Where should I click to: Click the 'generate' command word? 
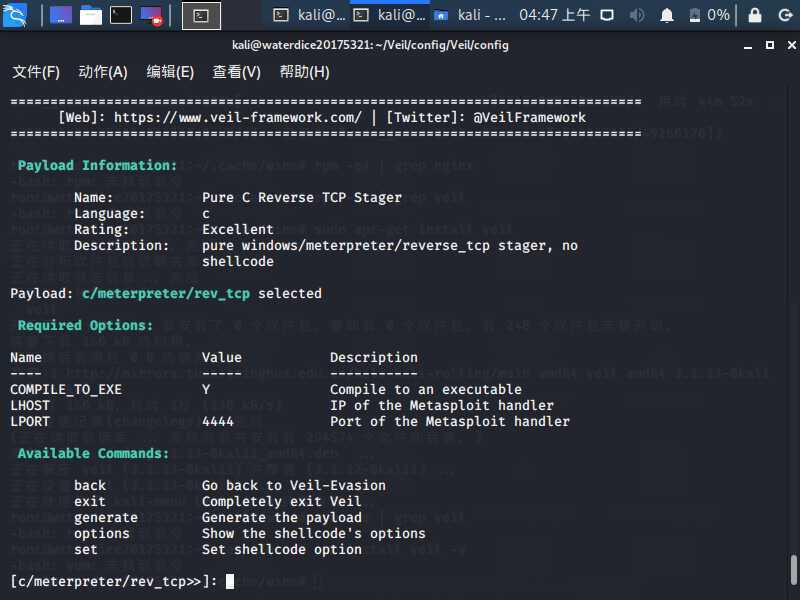tap(106, 518)
